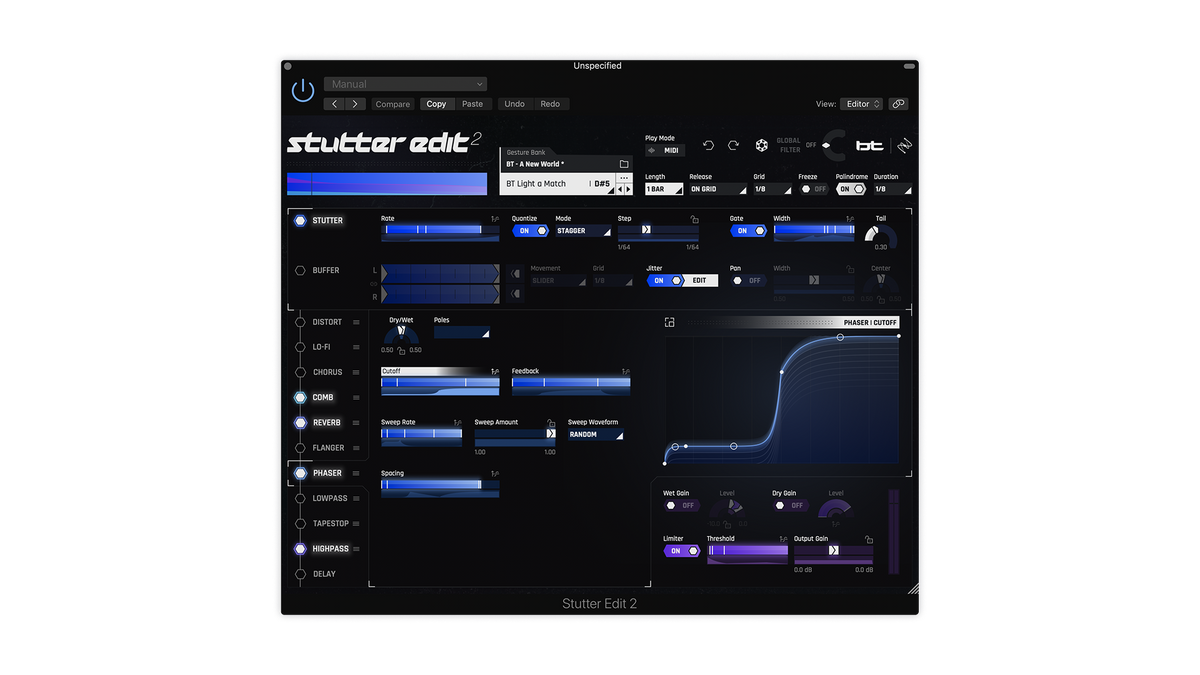Select the LOWPASS effect tab

coord(330,498)
